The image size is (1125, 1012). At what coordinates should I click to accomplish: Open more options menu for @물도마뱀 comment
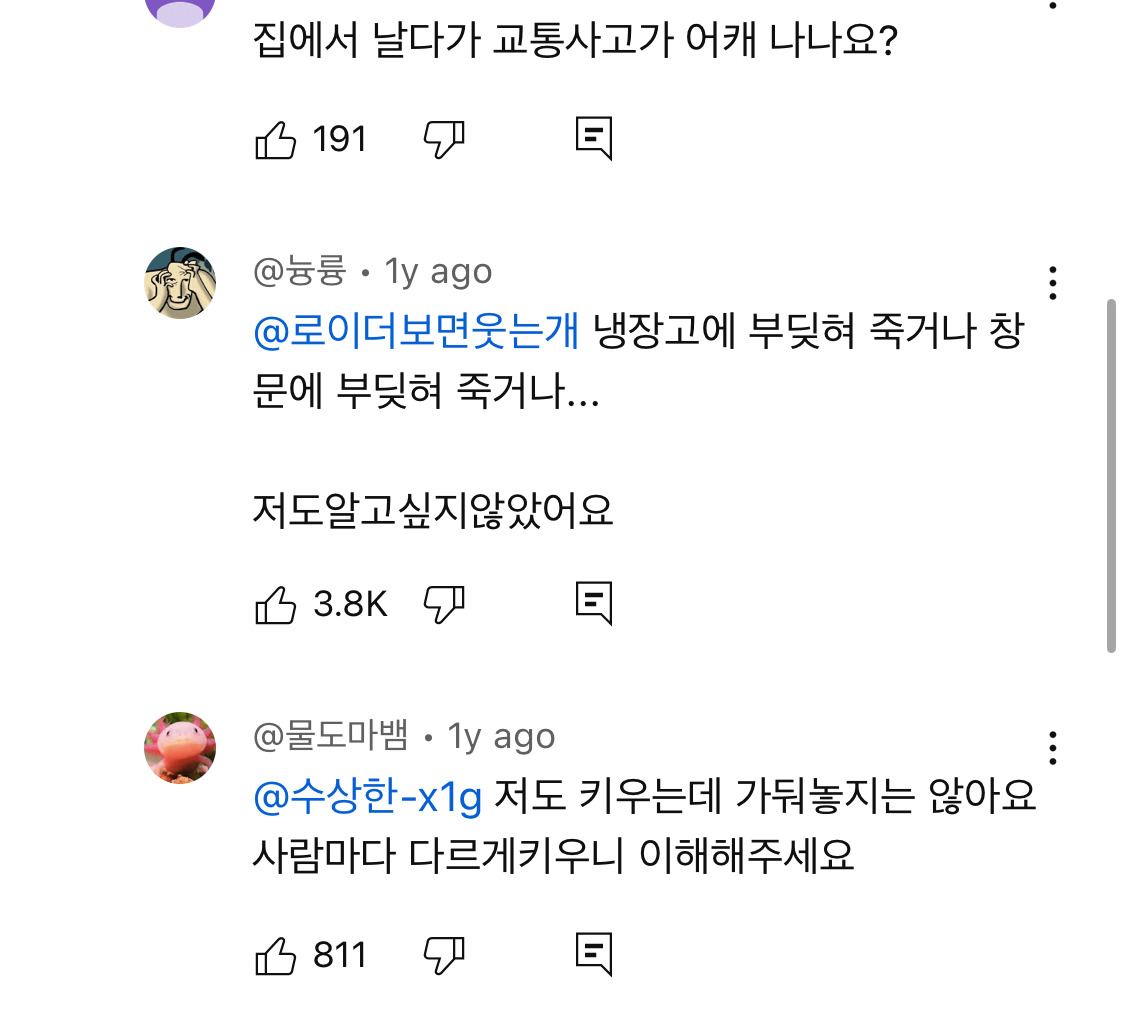pos(1052,748)
